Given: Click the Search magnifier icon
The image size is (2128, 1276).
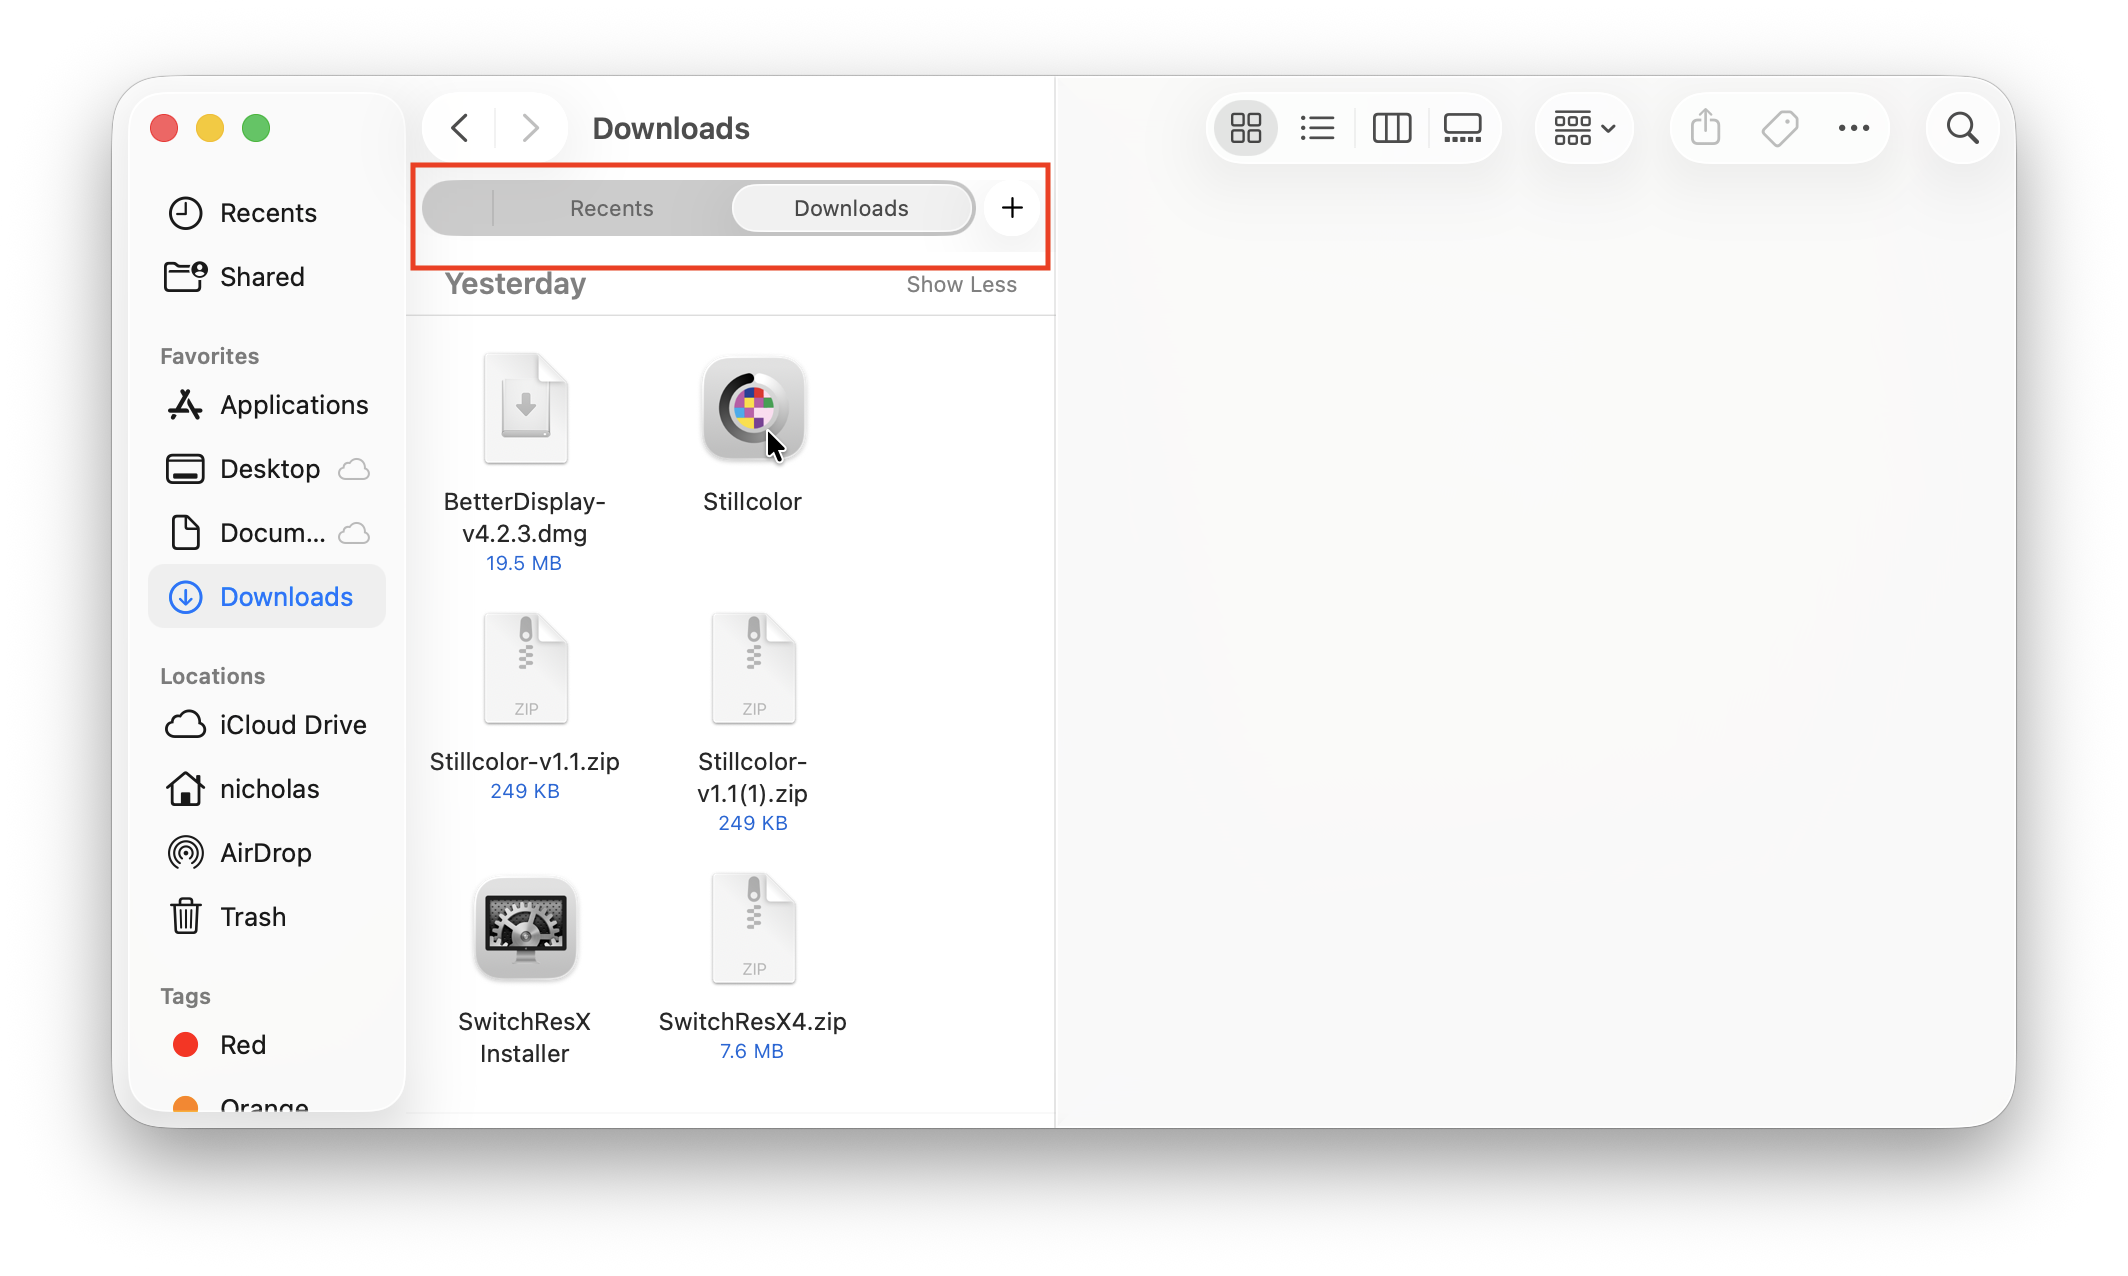Looking at the screenshot, I should pyautogui.click(x=1962, y=128).
